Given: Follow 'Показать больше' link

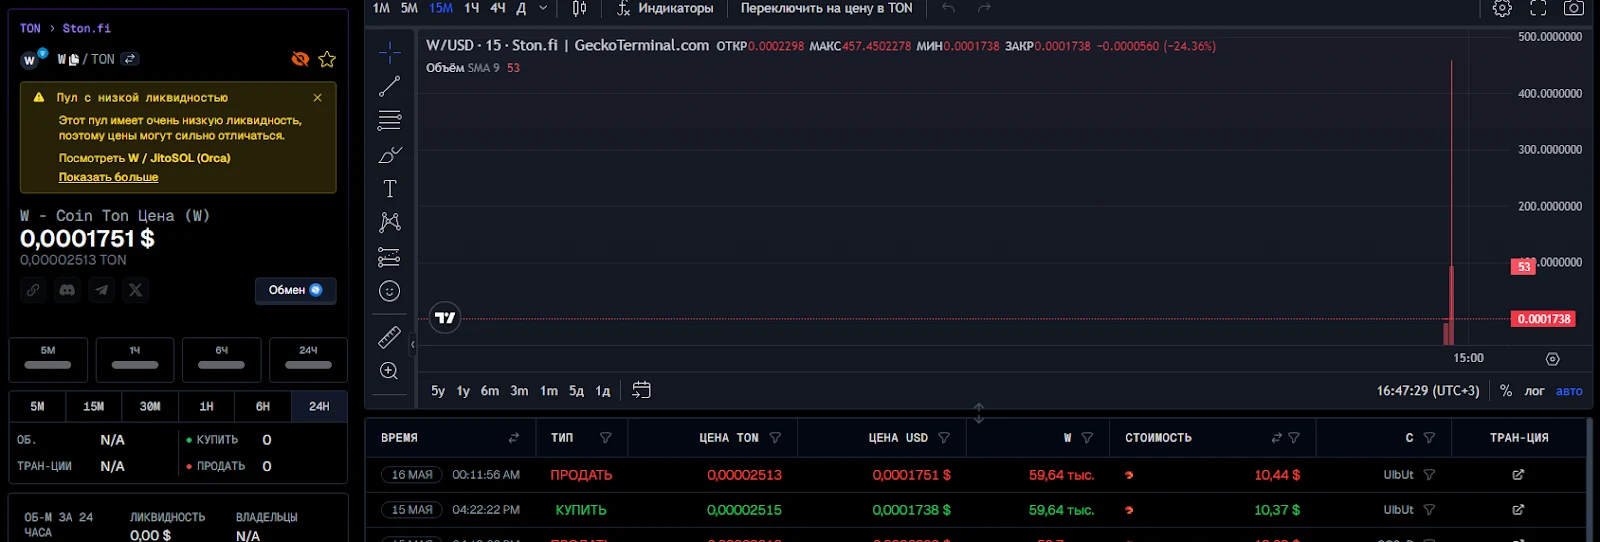Looking at the screenshot, I should (108, 177).
